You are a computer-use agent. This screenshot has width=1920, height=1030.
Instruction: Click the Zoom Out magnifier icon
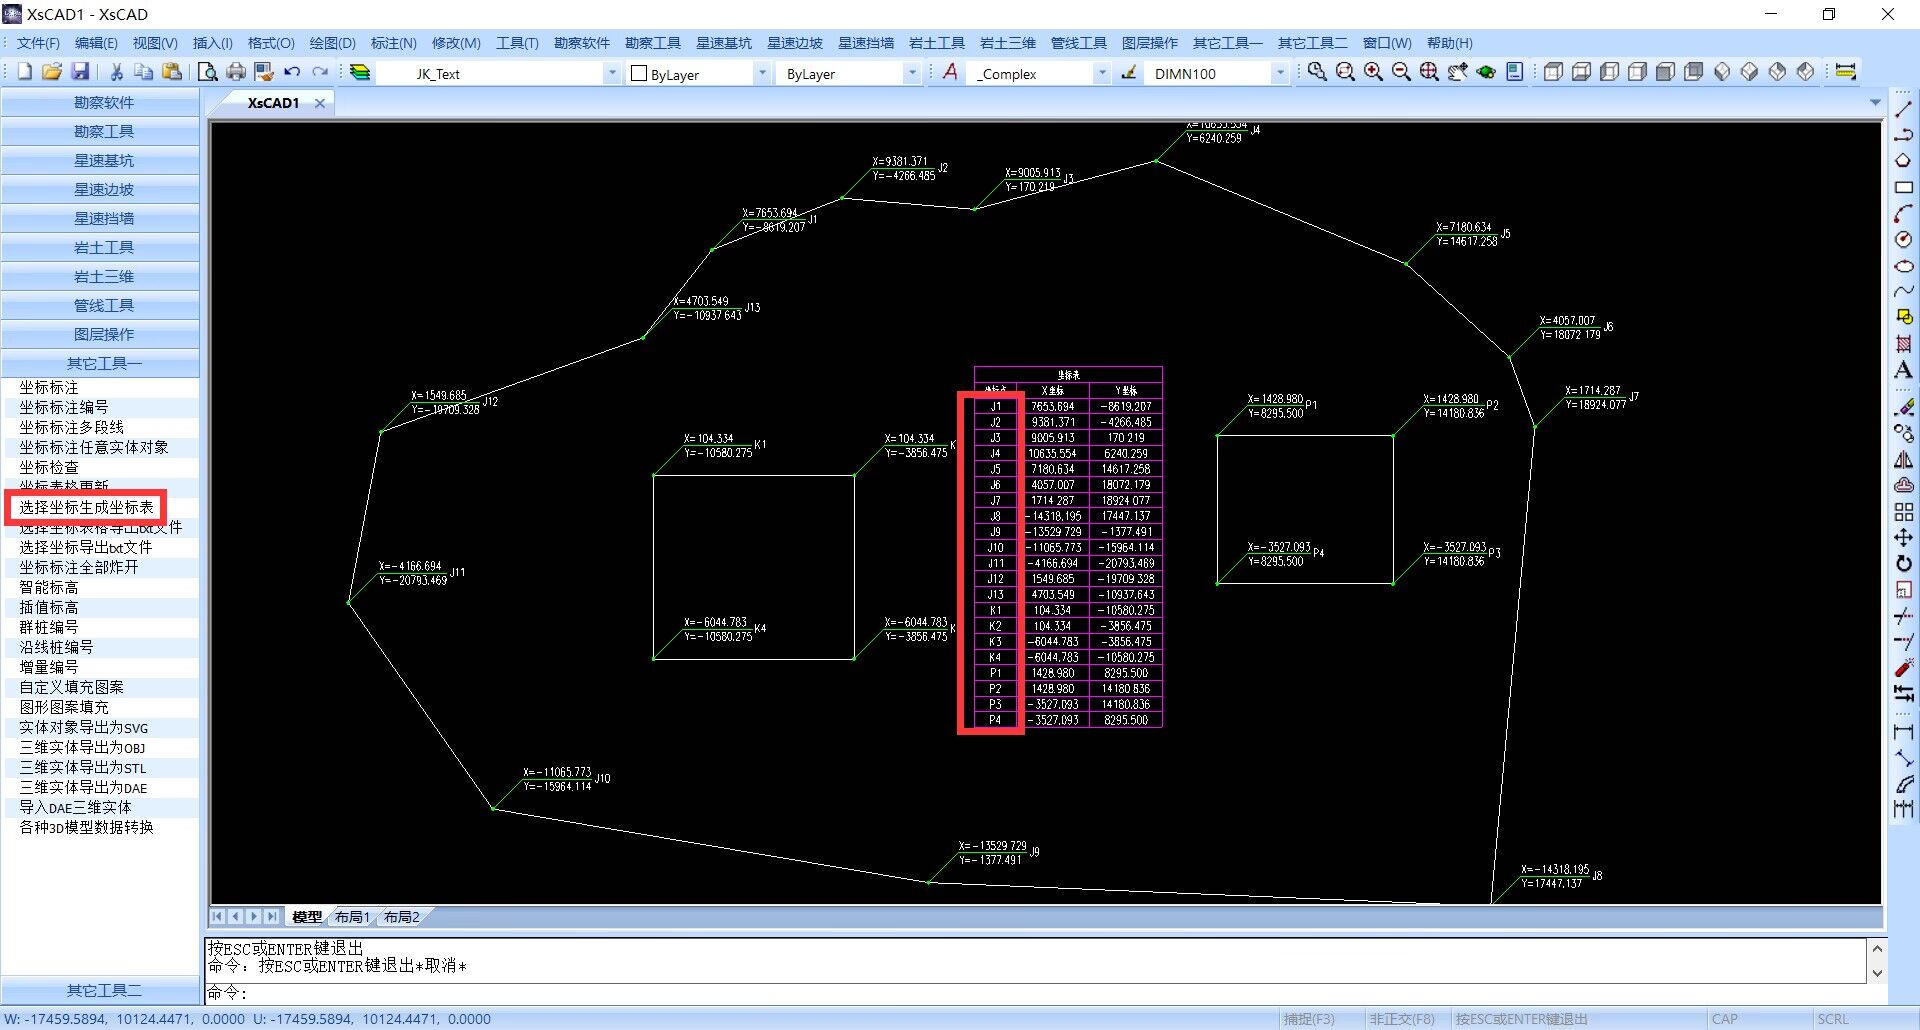click(x=1402, y=72)
